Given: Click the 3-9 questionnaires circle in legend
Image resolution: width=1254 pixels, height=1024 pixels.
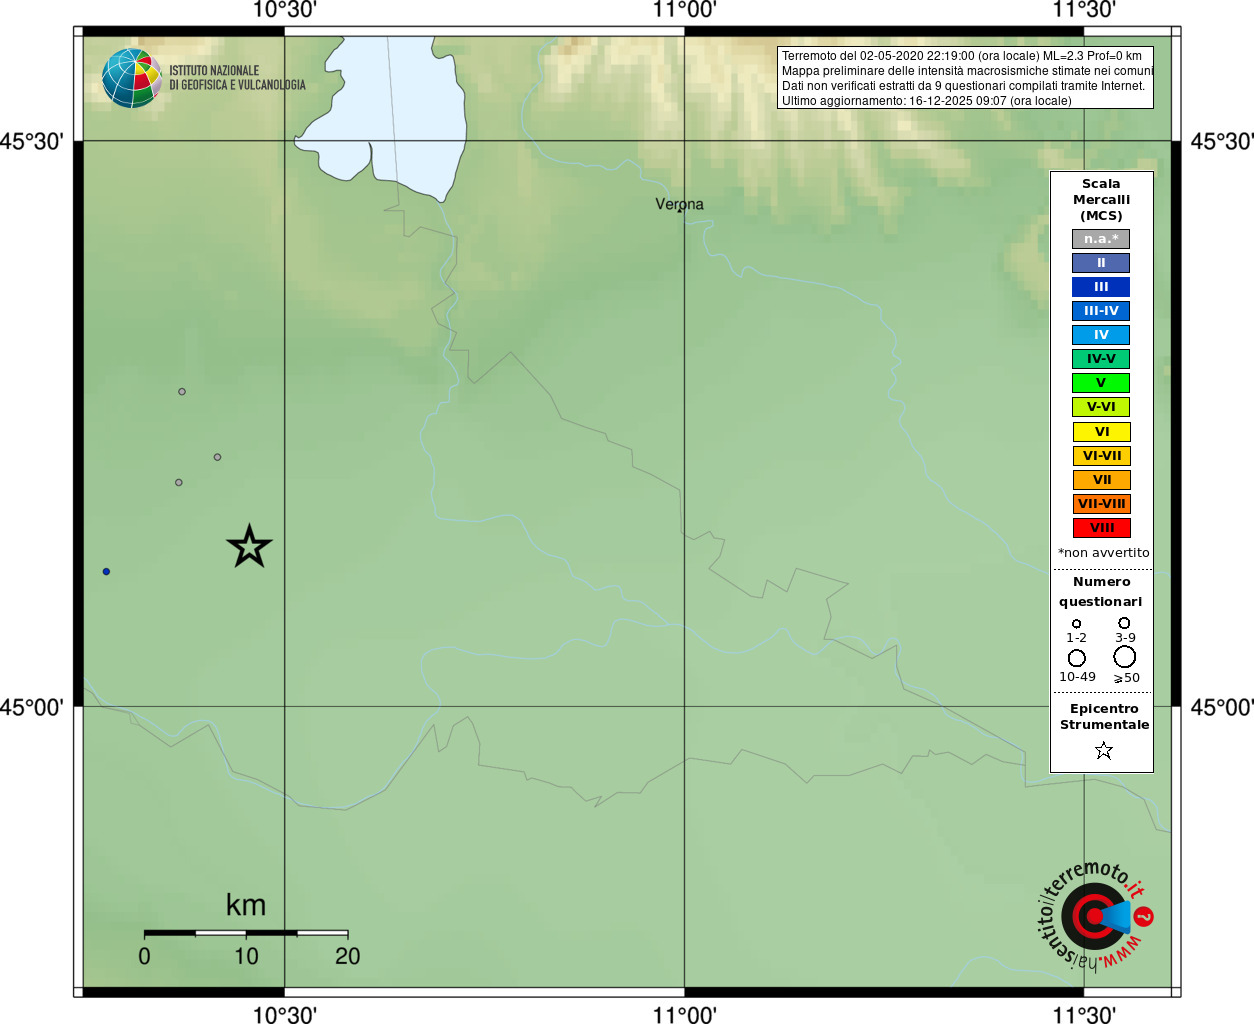Looking at the screenshot, I should pos(1124,623).
